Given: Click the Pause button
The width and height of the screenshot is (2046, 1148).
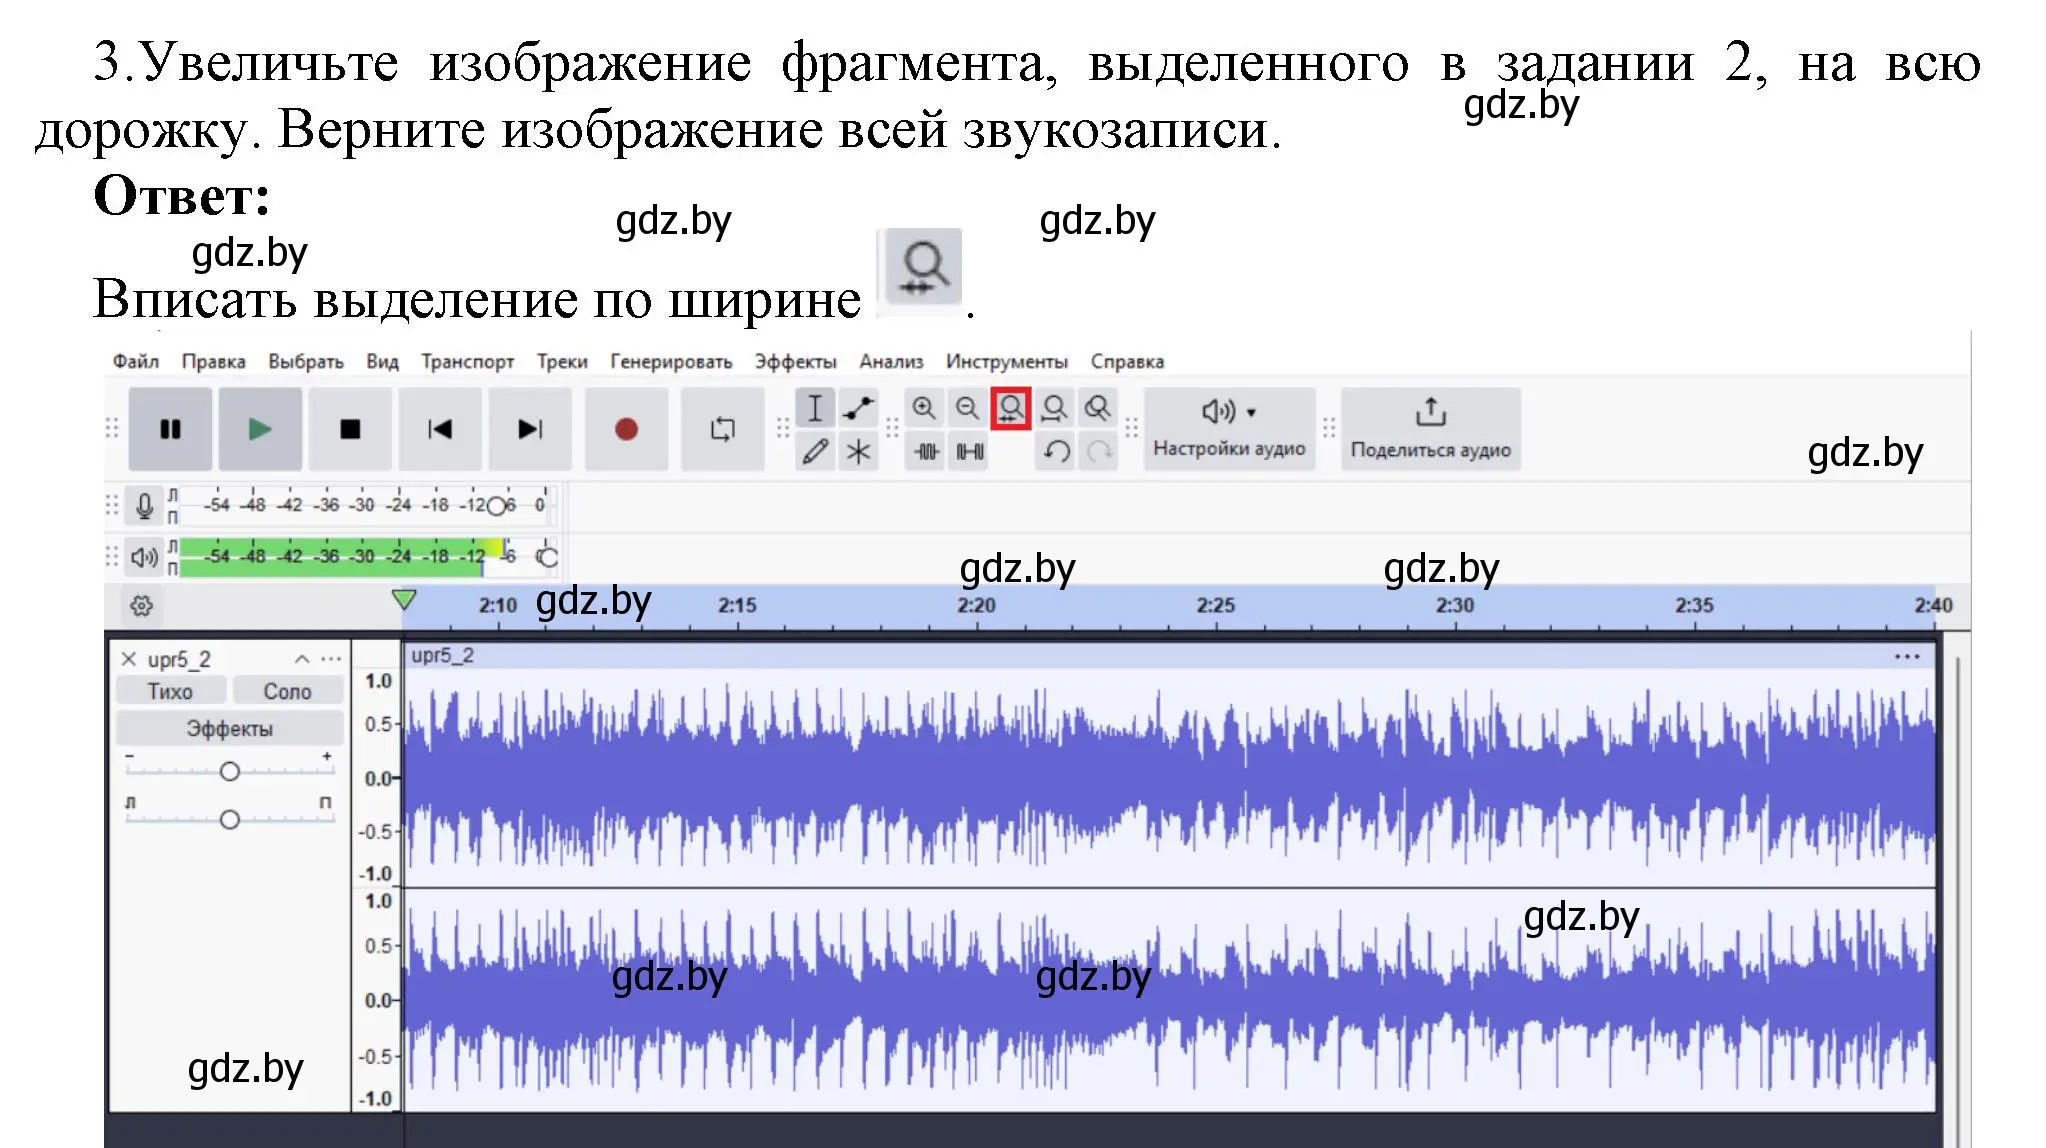Looking at the screenshot, I should (x=170, y=429).
